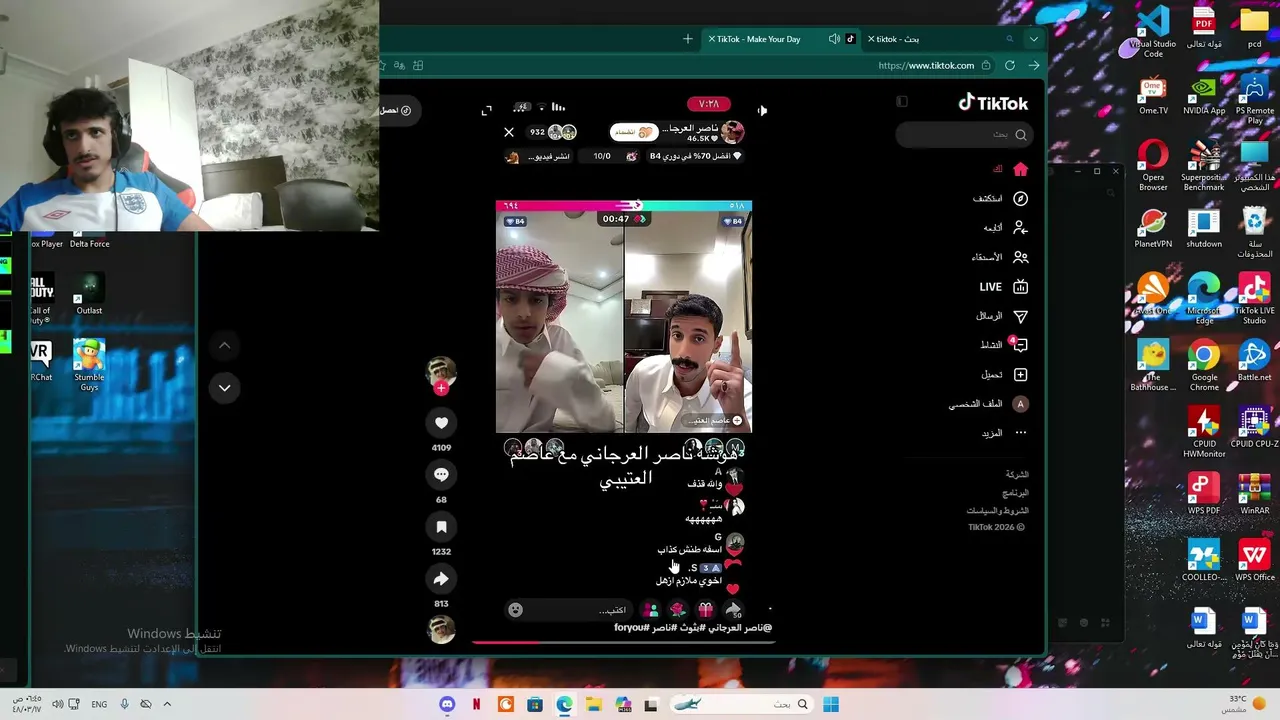Click the video progress bar
This screenshot has height=720, width=1280.
[x=624, y=642]
